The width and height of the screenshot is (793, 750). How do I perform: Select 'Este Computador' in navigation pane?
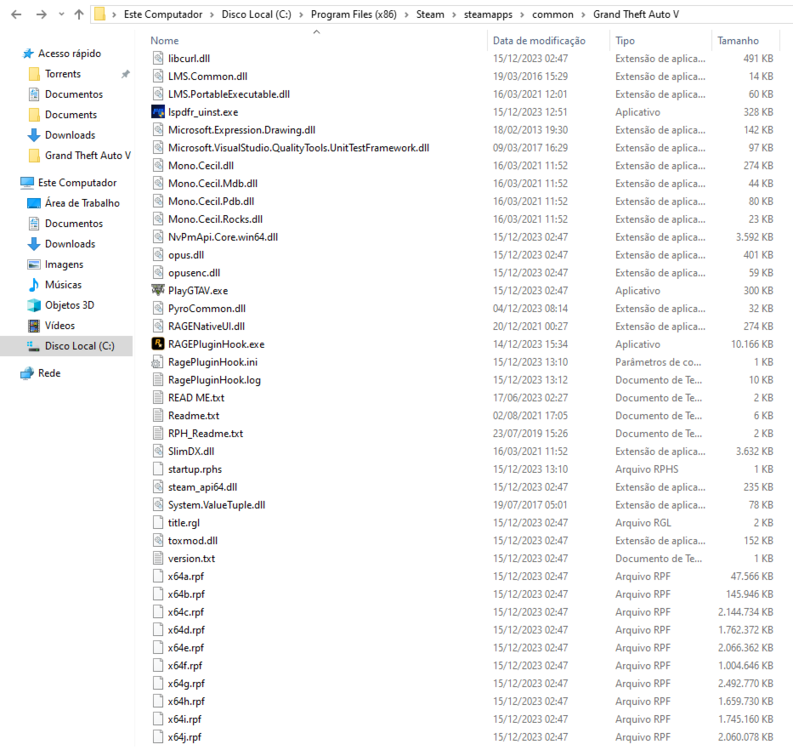click(77, 183)
